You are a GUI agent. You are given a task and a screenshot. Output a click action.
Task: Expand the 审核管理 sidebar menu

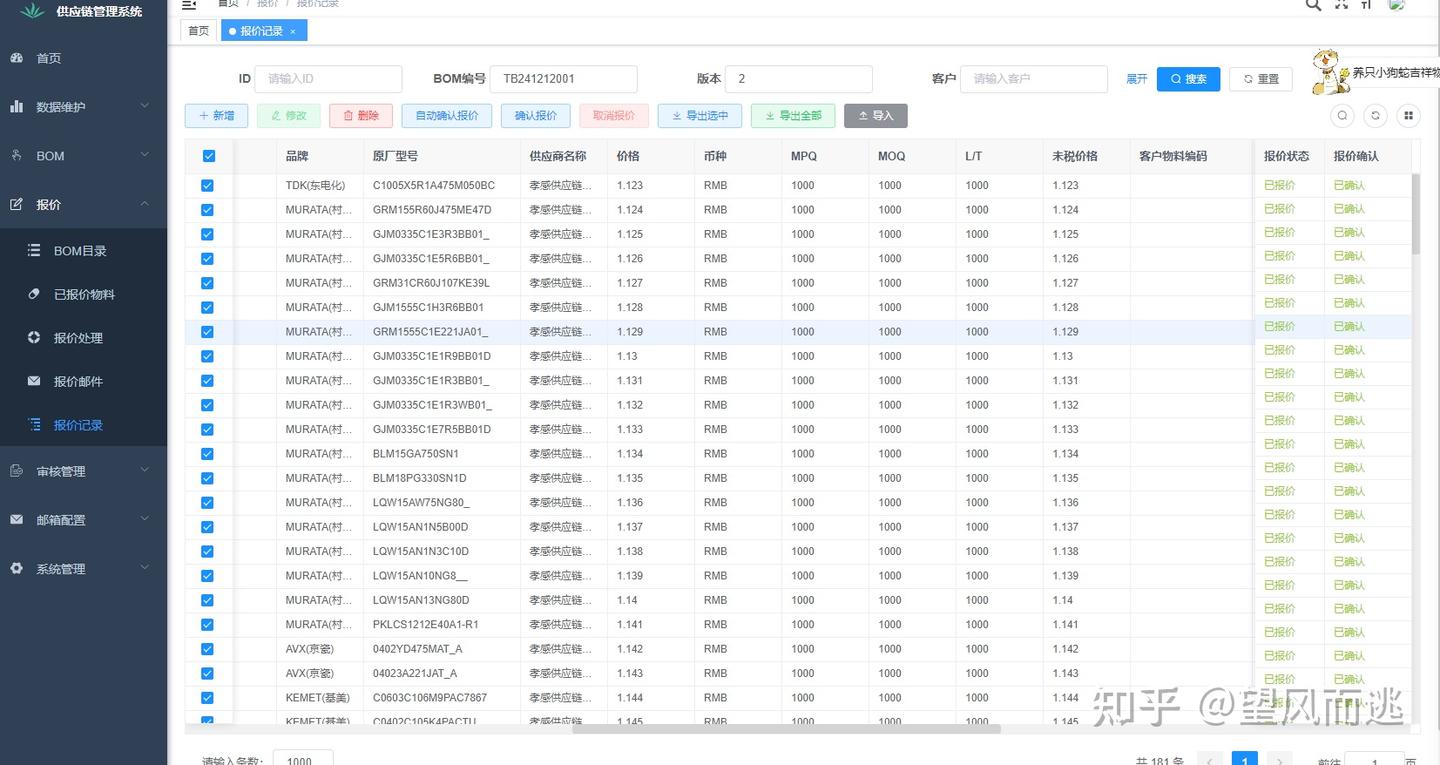(x=83, y=471)
